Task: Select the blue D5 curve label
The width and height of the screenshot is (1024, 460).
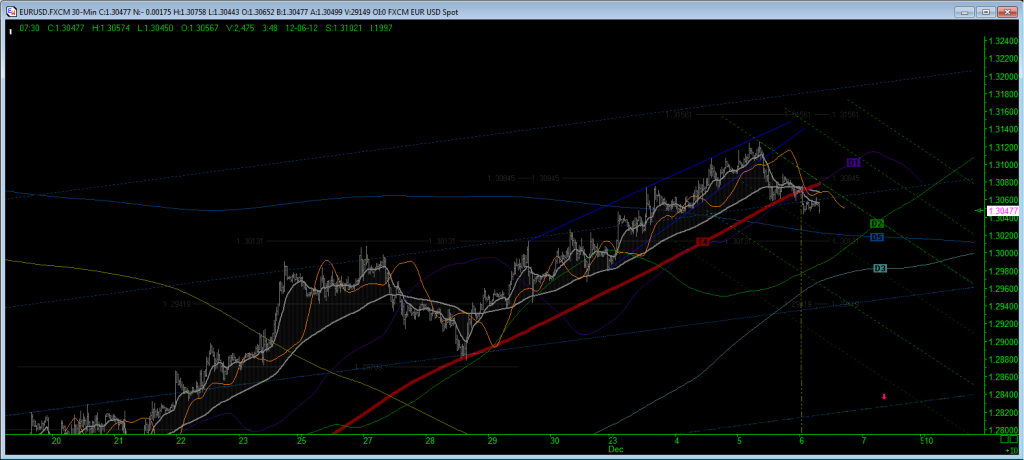Action: coord(876,237)
